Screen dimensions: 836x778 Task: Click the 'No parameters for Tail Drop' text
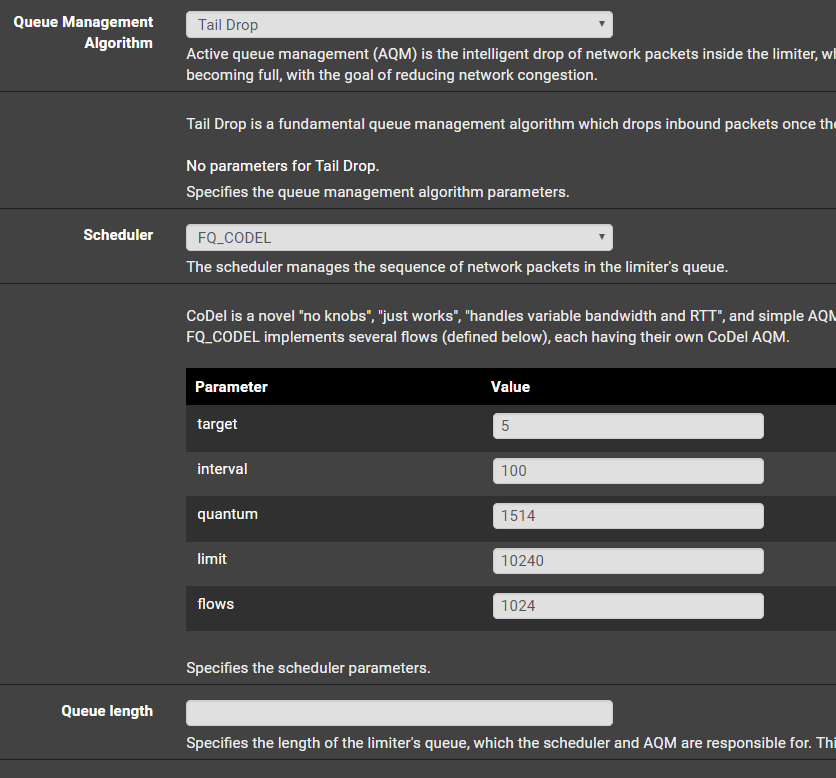pos(283,166)
